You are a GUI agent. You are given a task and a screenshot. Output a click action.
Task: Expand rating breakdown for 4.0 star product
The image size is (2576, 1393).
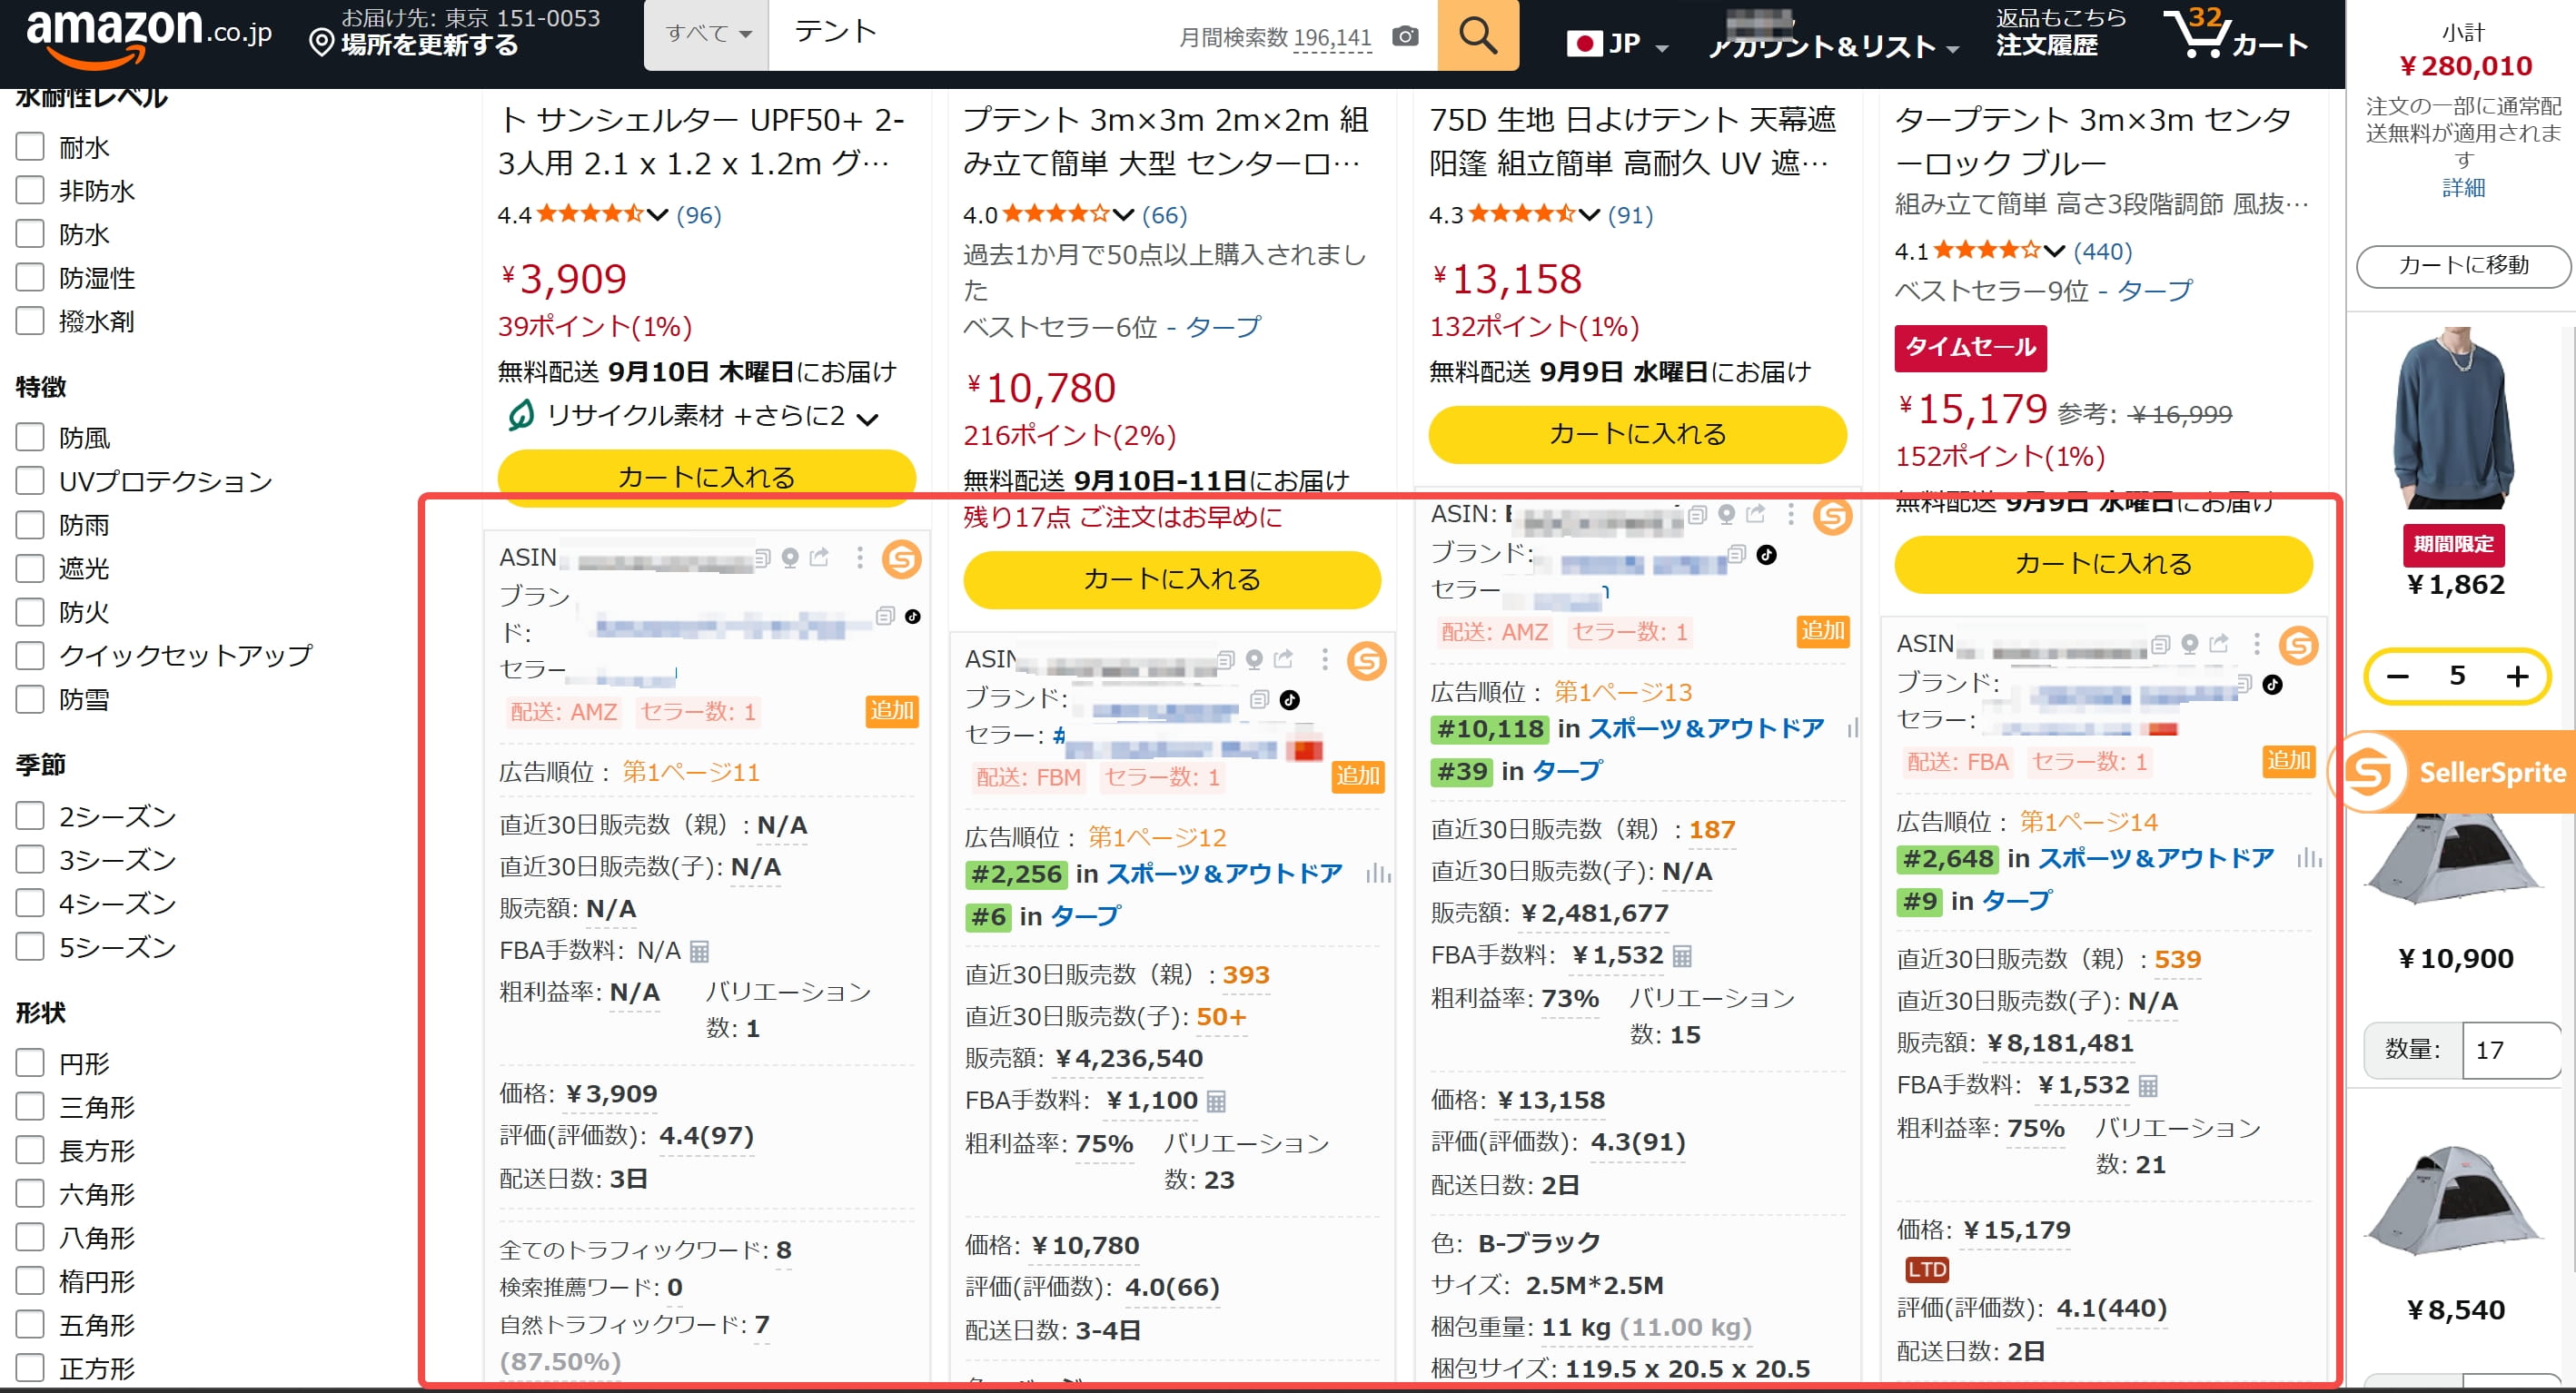(x=1123, y=214)
